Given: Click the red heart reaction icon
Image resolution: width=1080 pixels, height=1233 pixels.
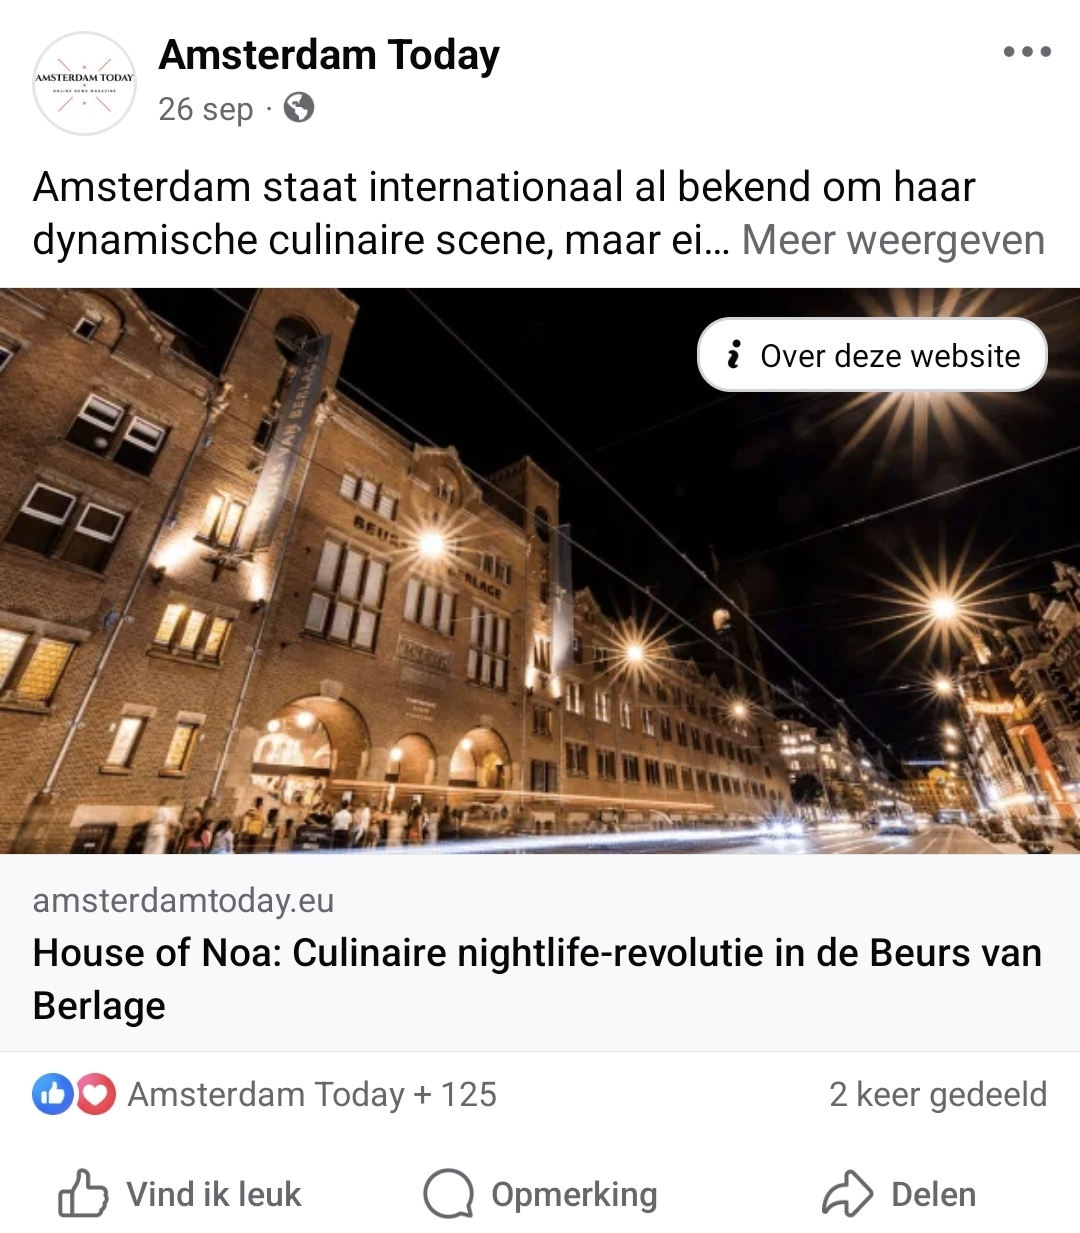Looking at the screenshot, I should click(x=96, y=1094).
